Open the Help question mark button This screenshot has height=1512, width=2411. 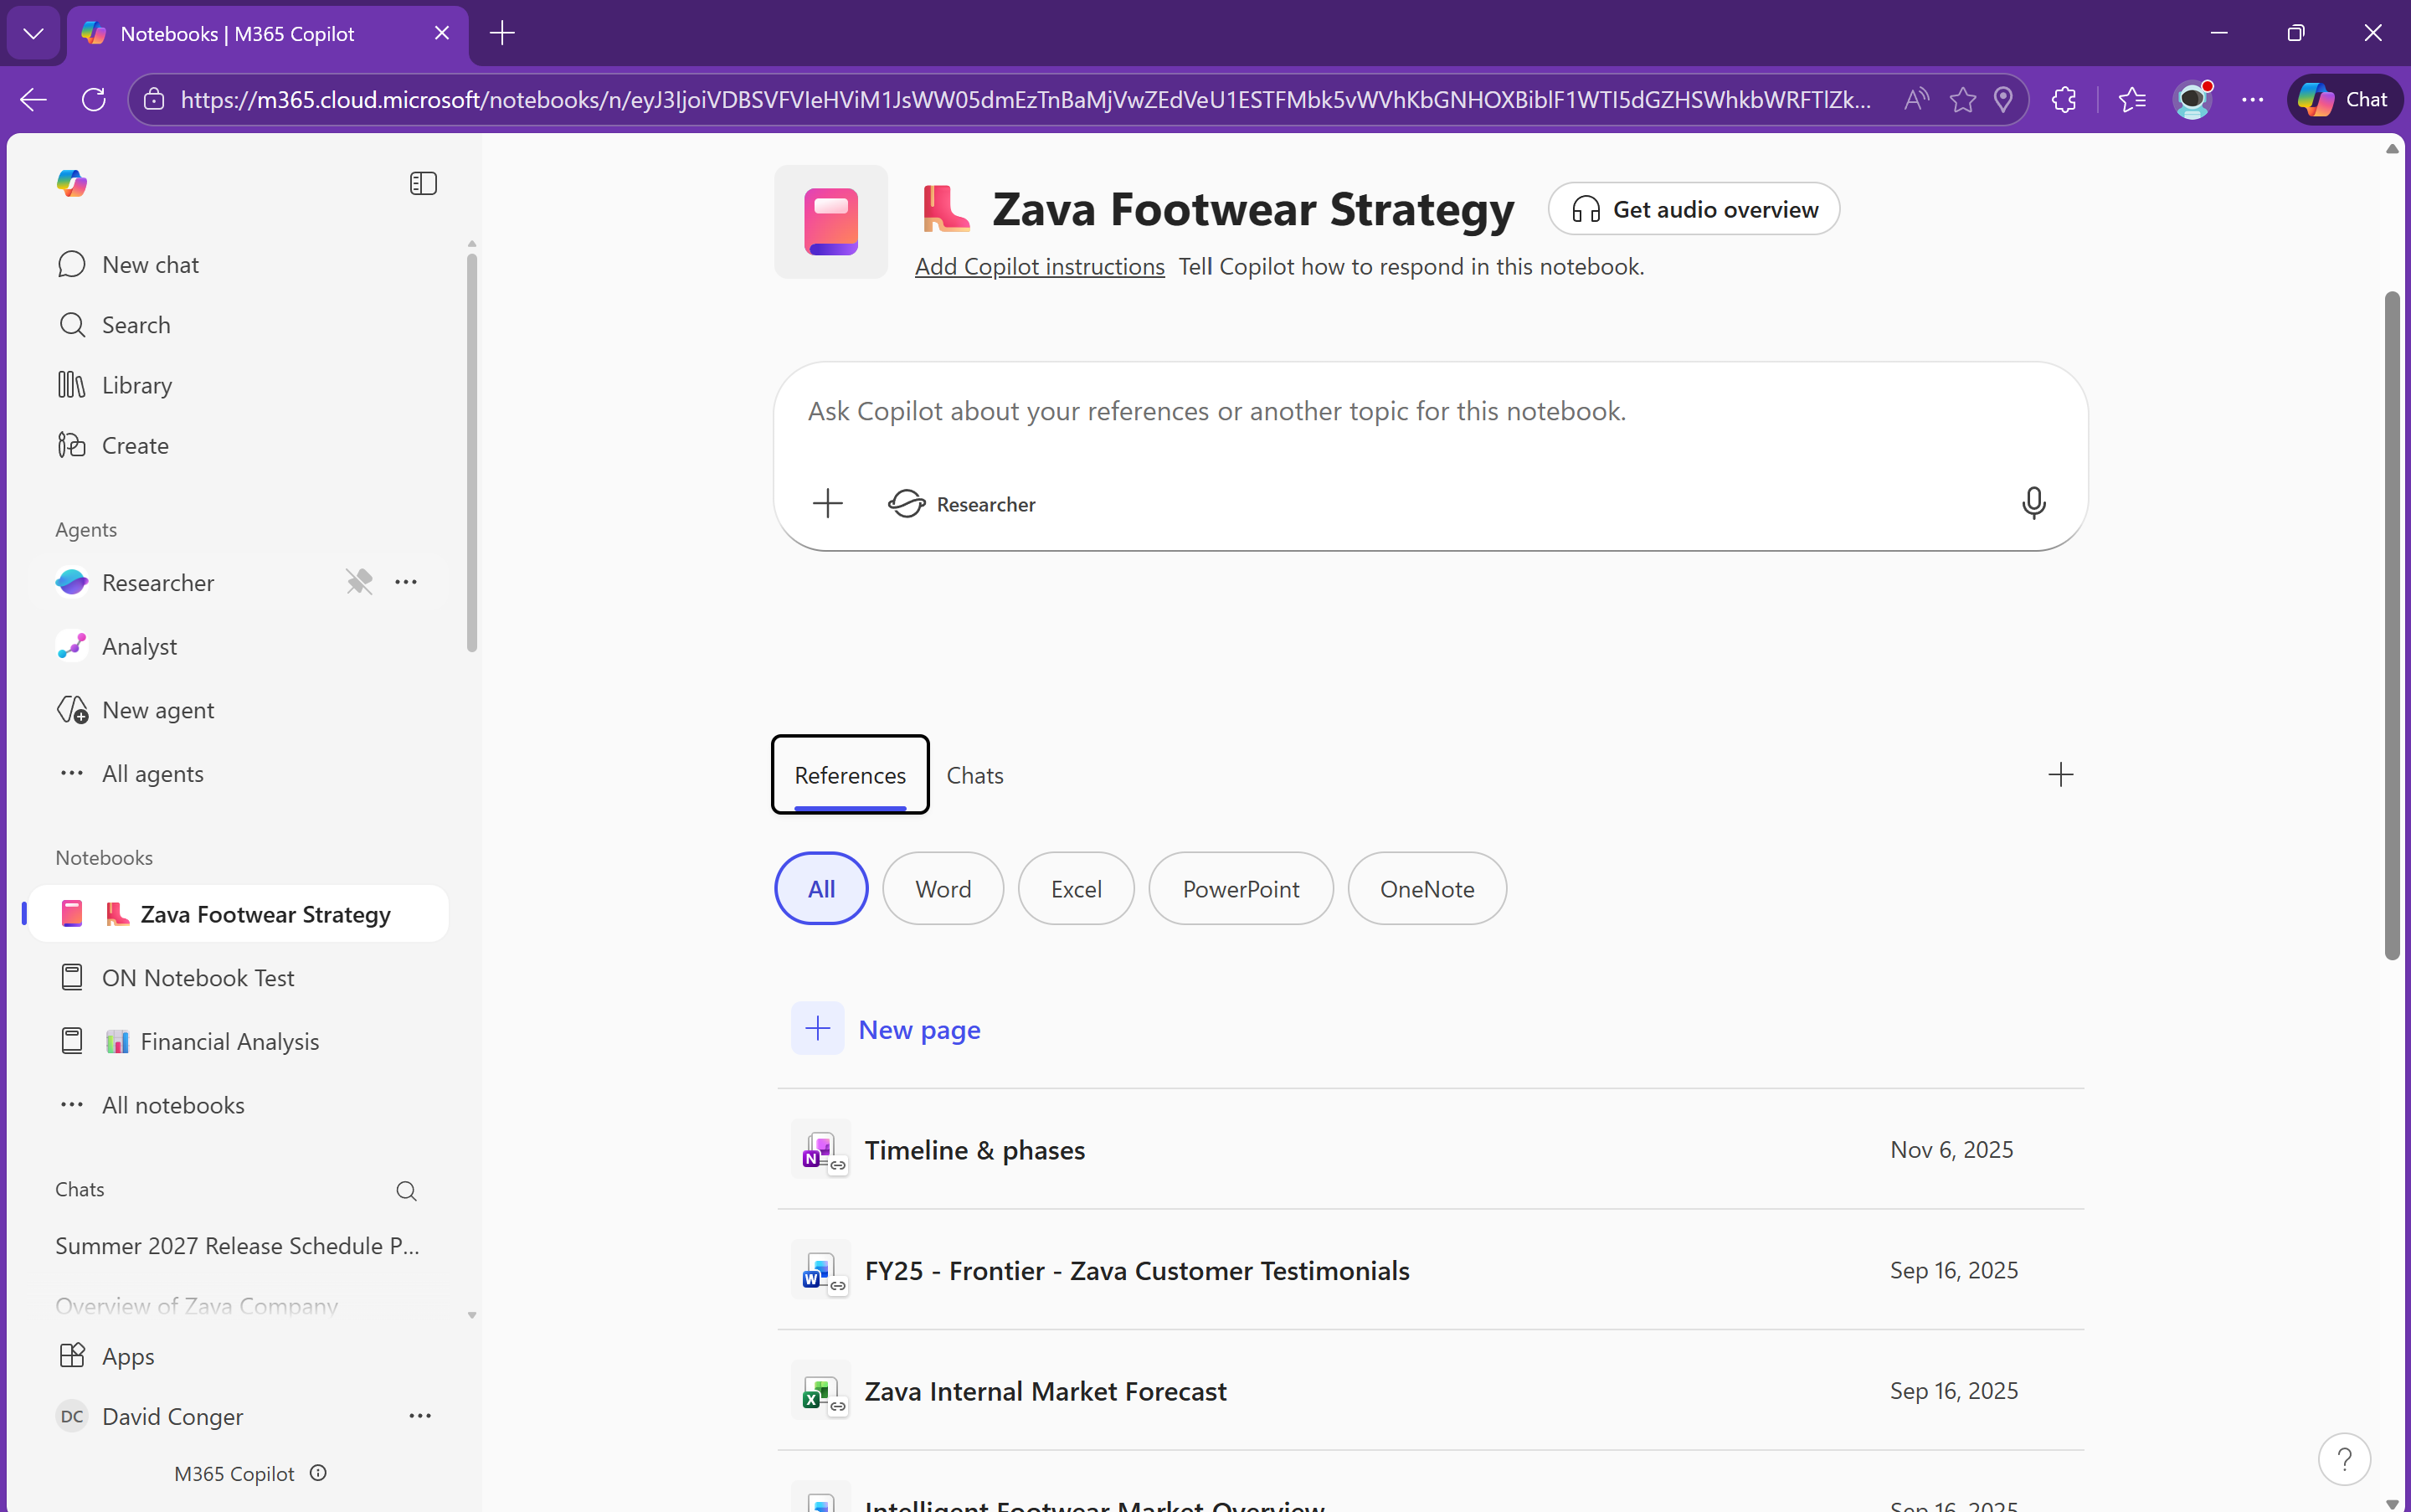pos(2345,1459)
